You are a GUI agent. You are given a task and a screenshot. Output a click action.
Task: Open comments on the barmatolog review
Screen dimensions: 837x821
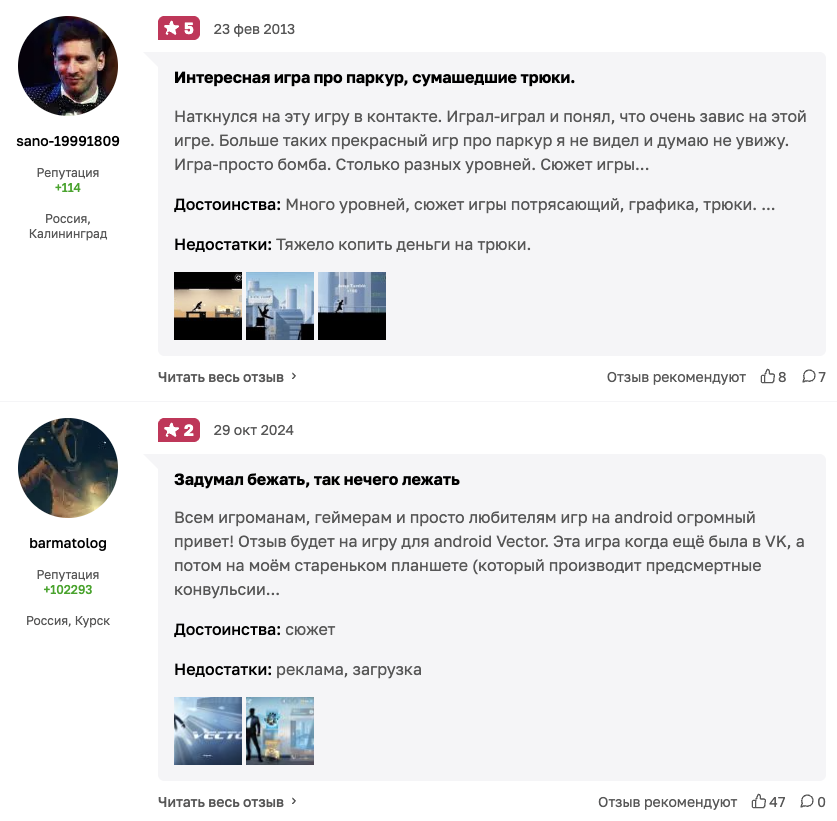click(x=807, y=802)
